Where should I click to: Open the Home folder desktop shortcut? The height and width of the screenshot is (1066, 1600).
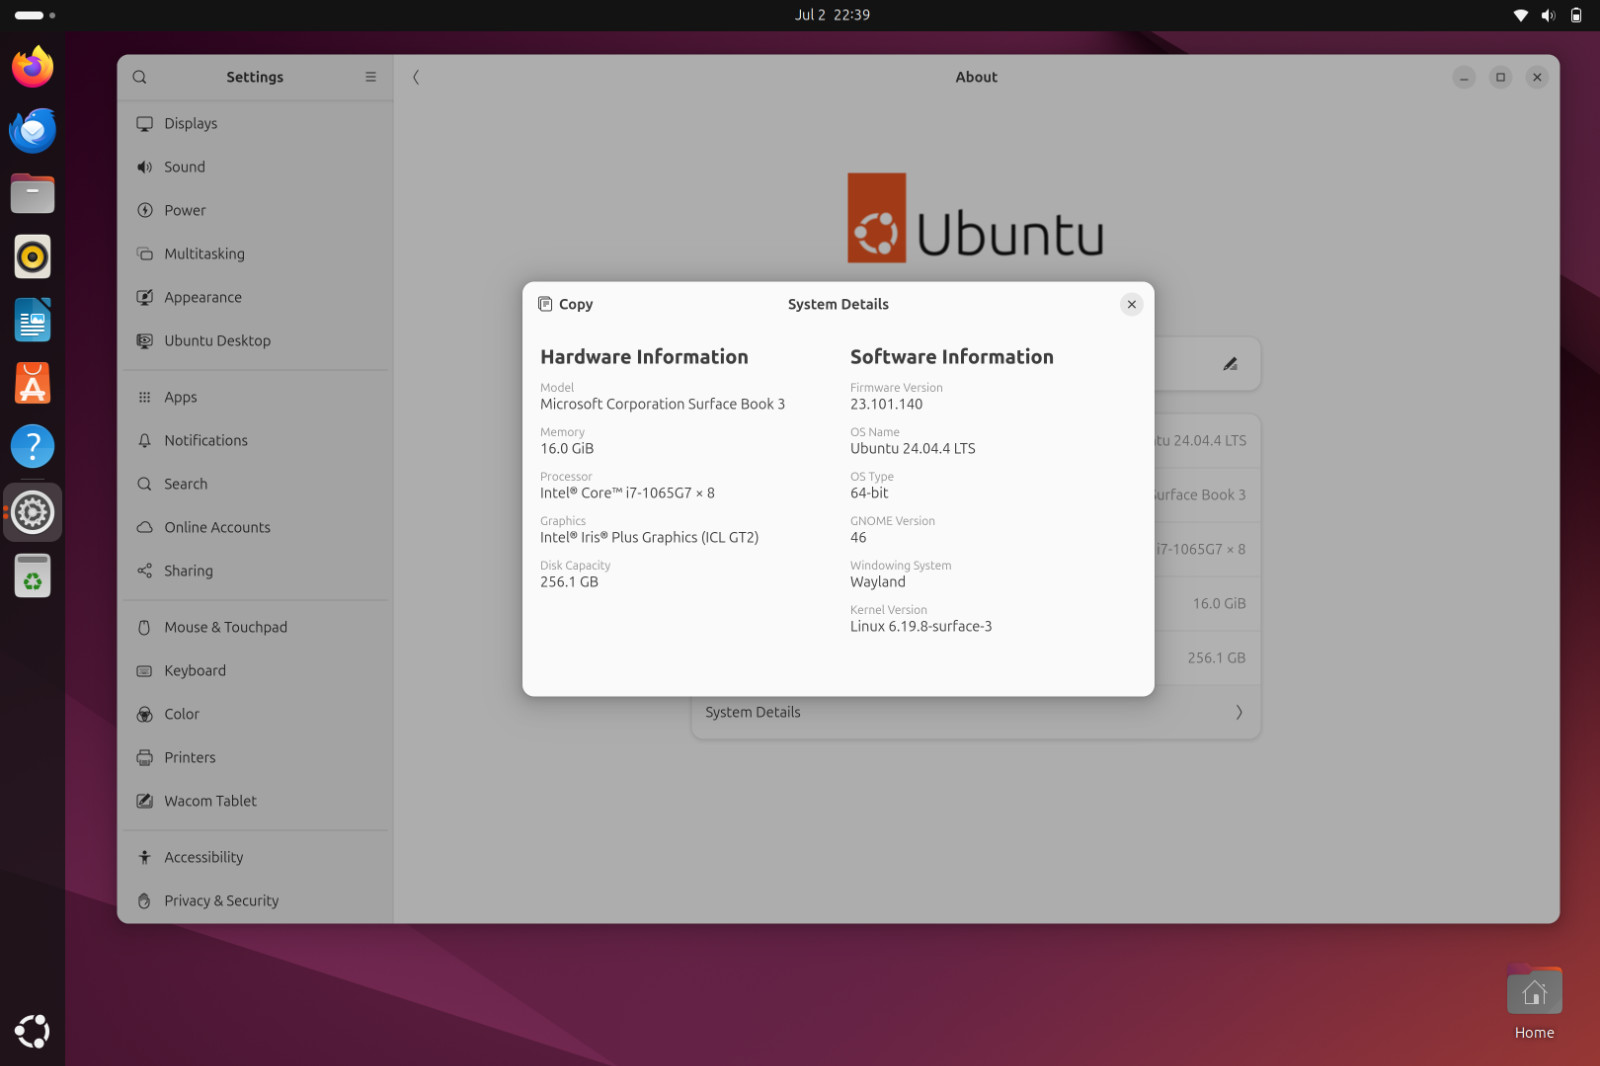[x=1534, y=1003]
